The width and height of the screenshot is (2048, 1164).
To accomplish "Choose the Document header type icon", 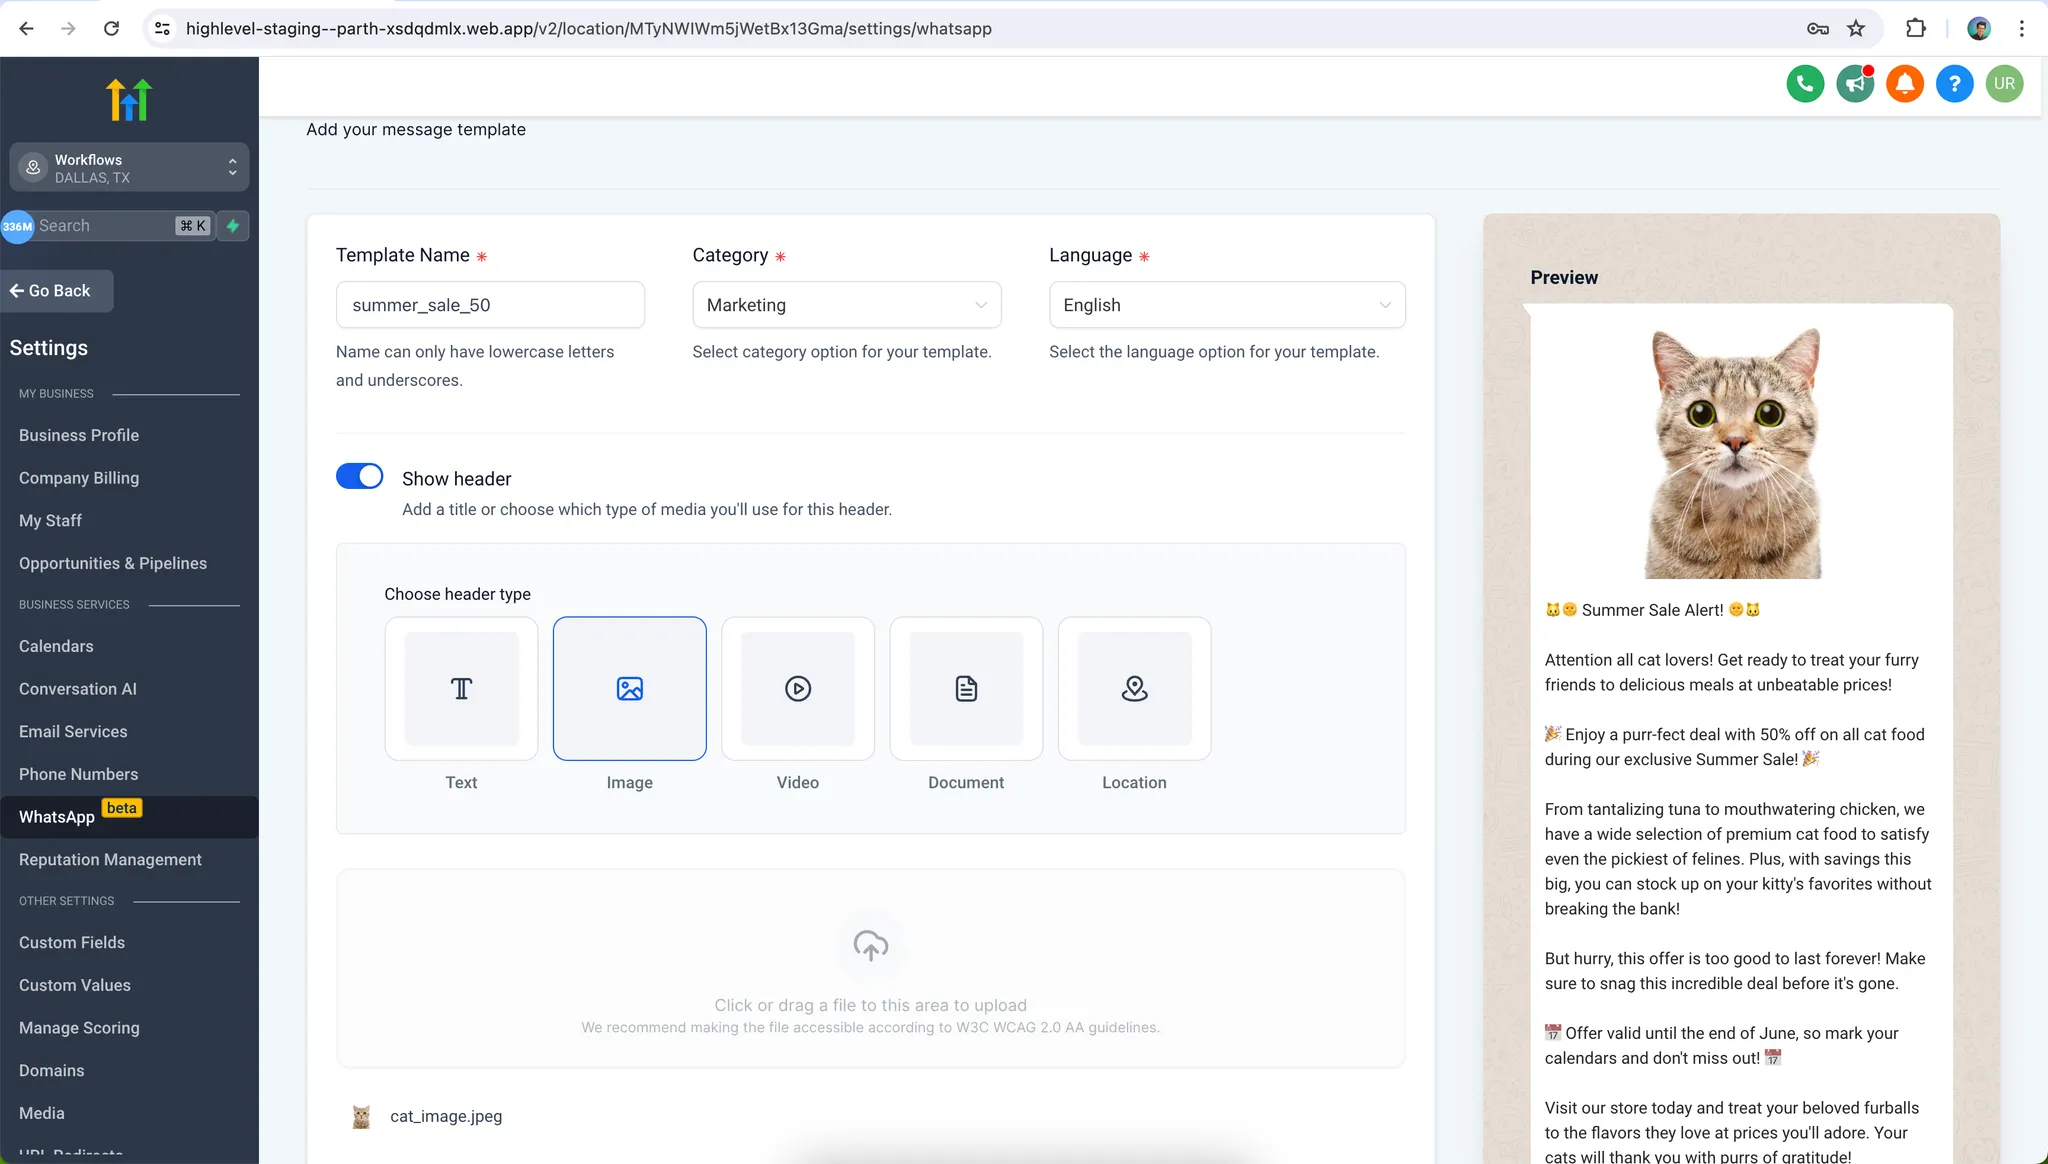I will pos(965,689).
